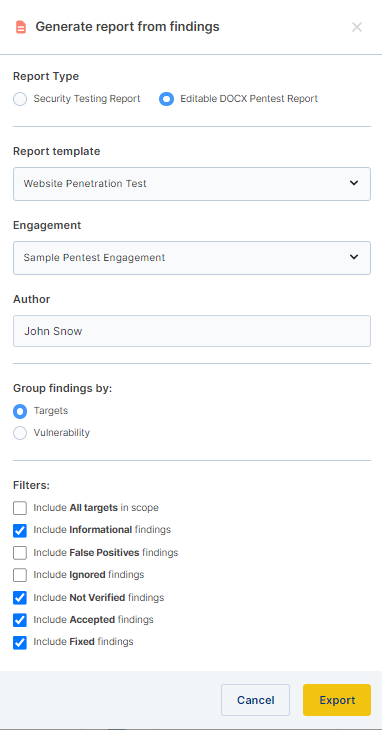Uncheck Include Informational findings
The height and width of the screenshot is (730, 382).
coord(20,530)
